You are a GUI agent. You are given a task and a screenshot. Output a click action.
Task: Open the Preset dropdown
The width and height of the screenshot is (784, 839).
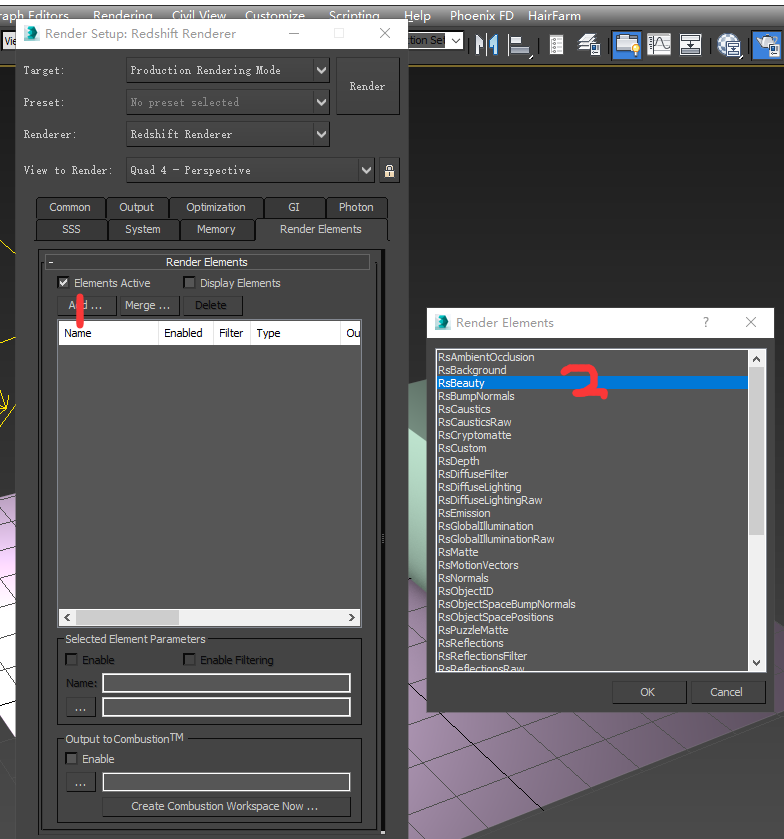[x=227, y=102]
